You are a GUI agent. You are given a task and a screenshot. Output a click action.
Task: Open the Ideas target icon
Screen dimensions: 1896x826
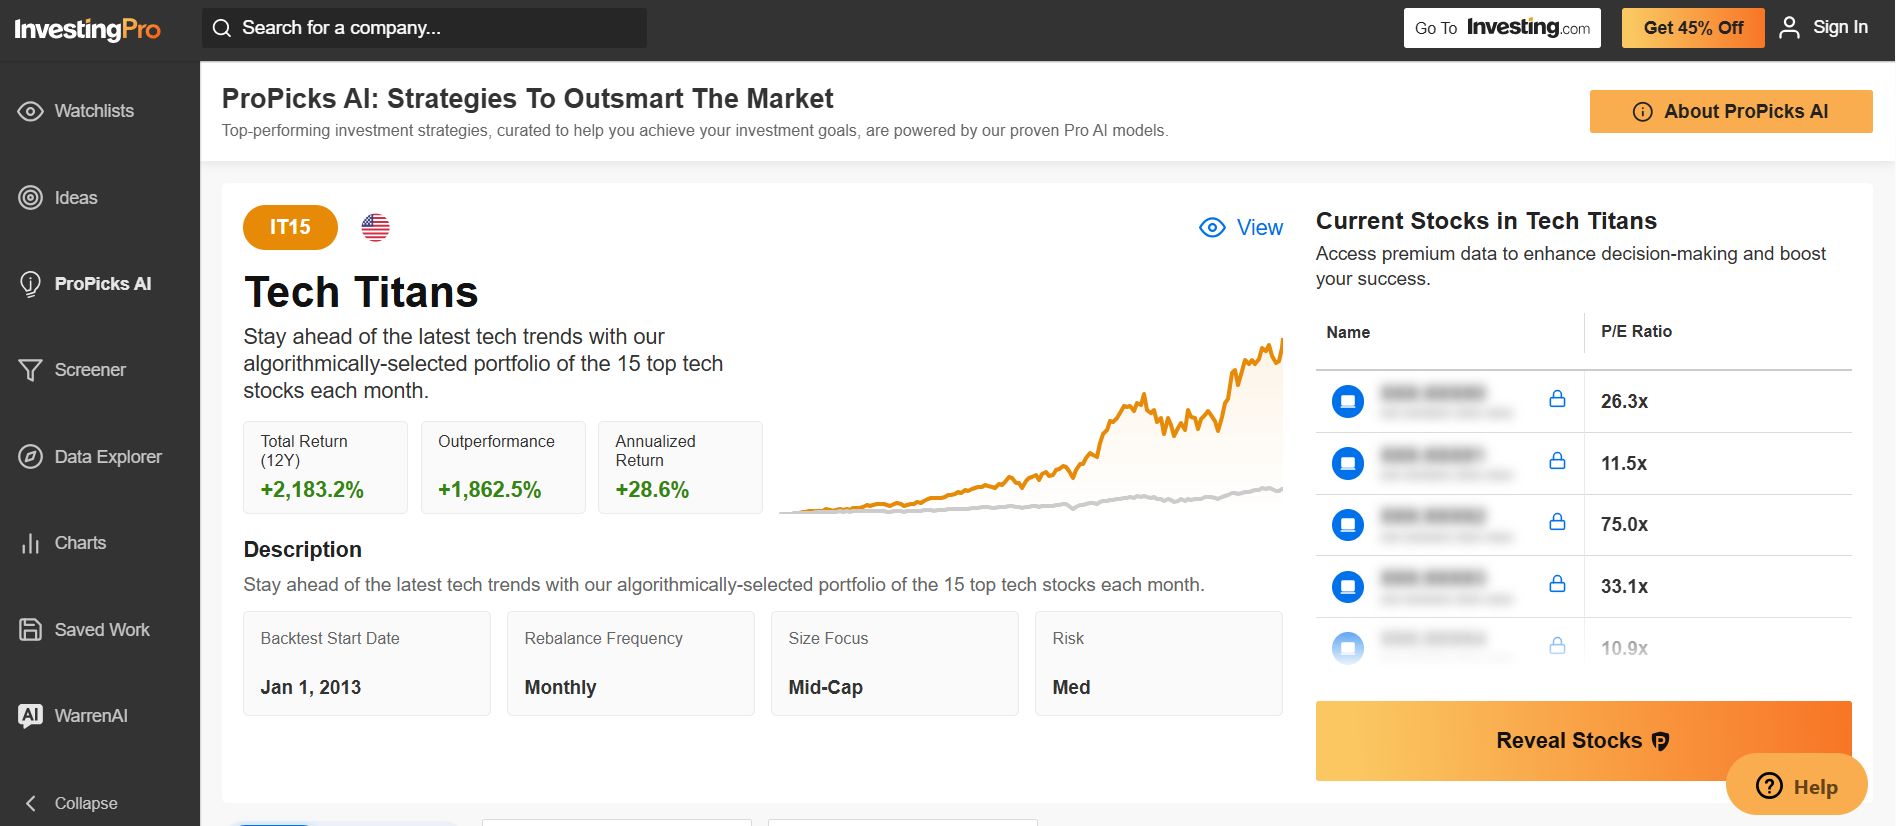(30, 198)
